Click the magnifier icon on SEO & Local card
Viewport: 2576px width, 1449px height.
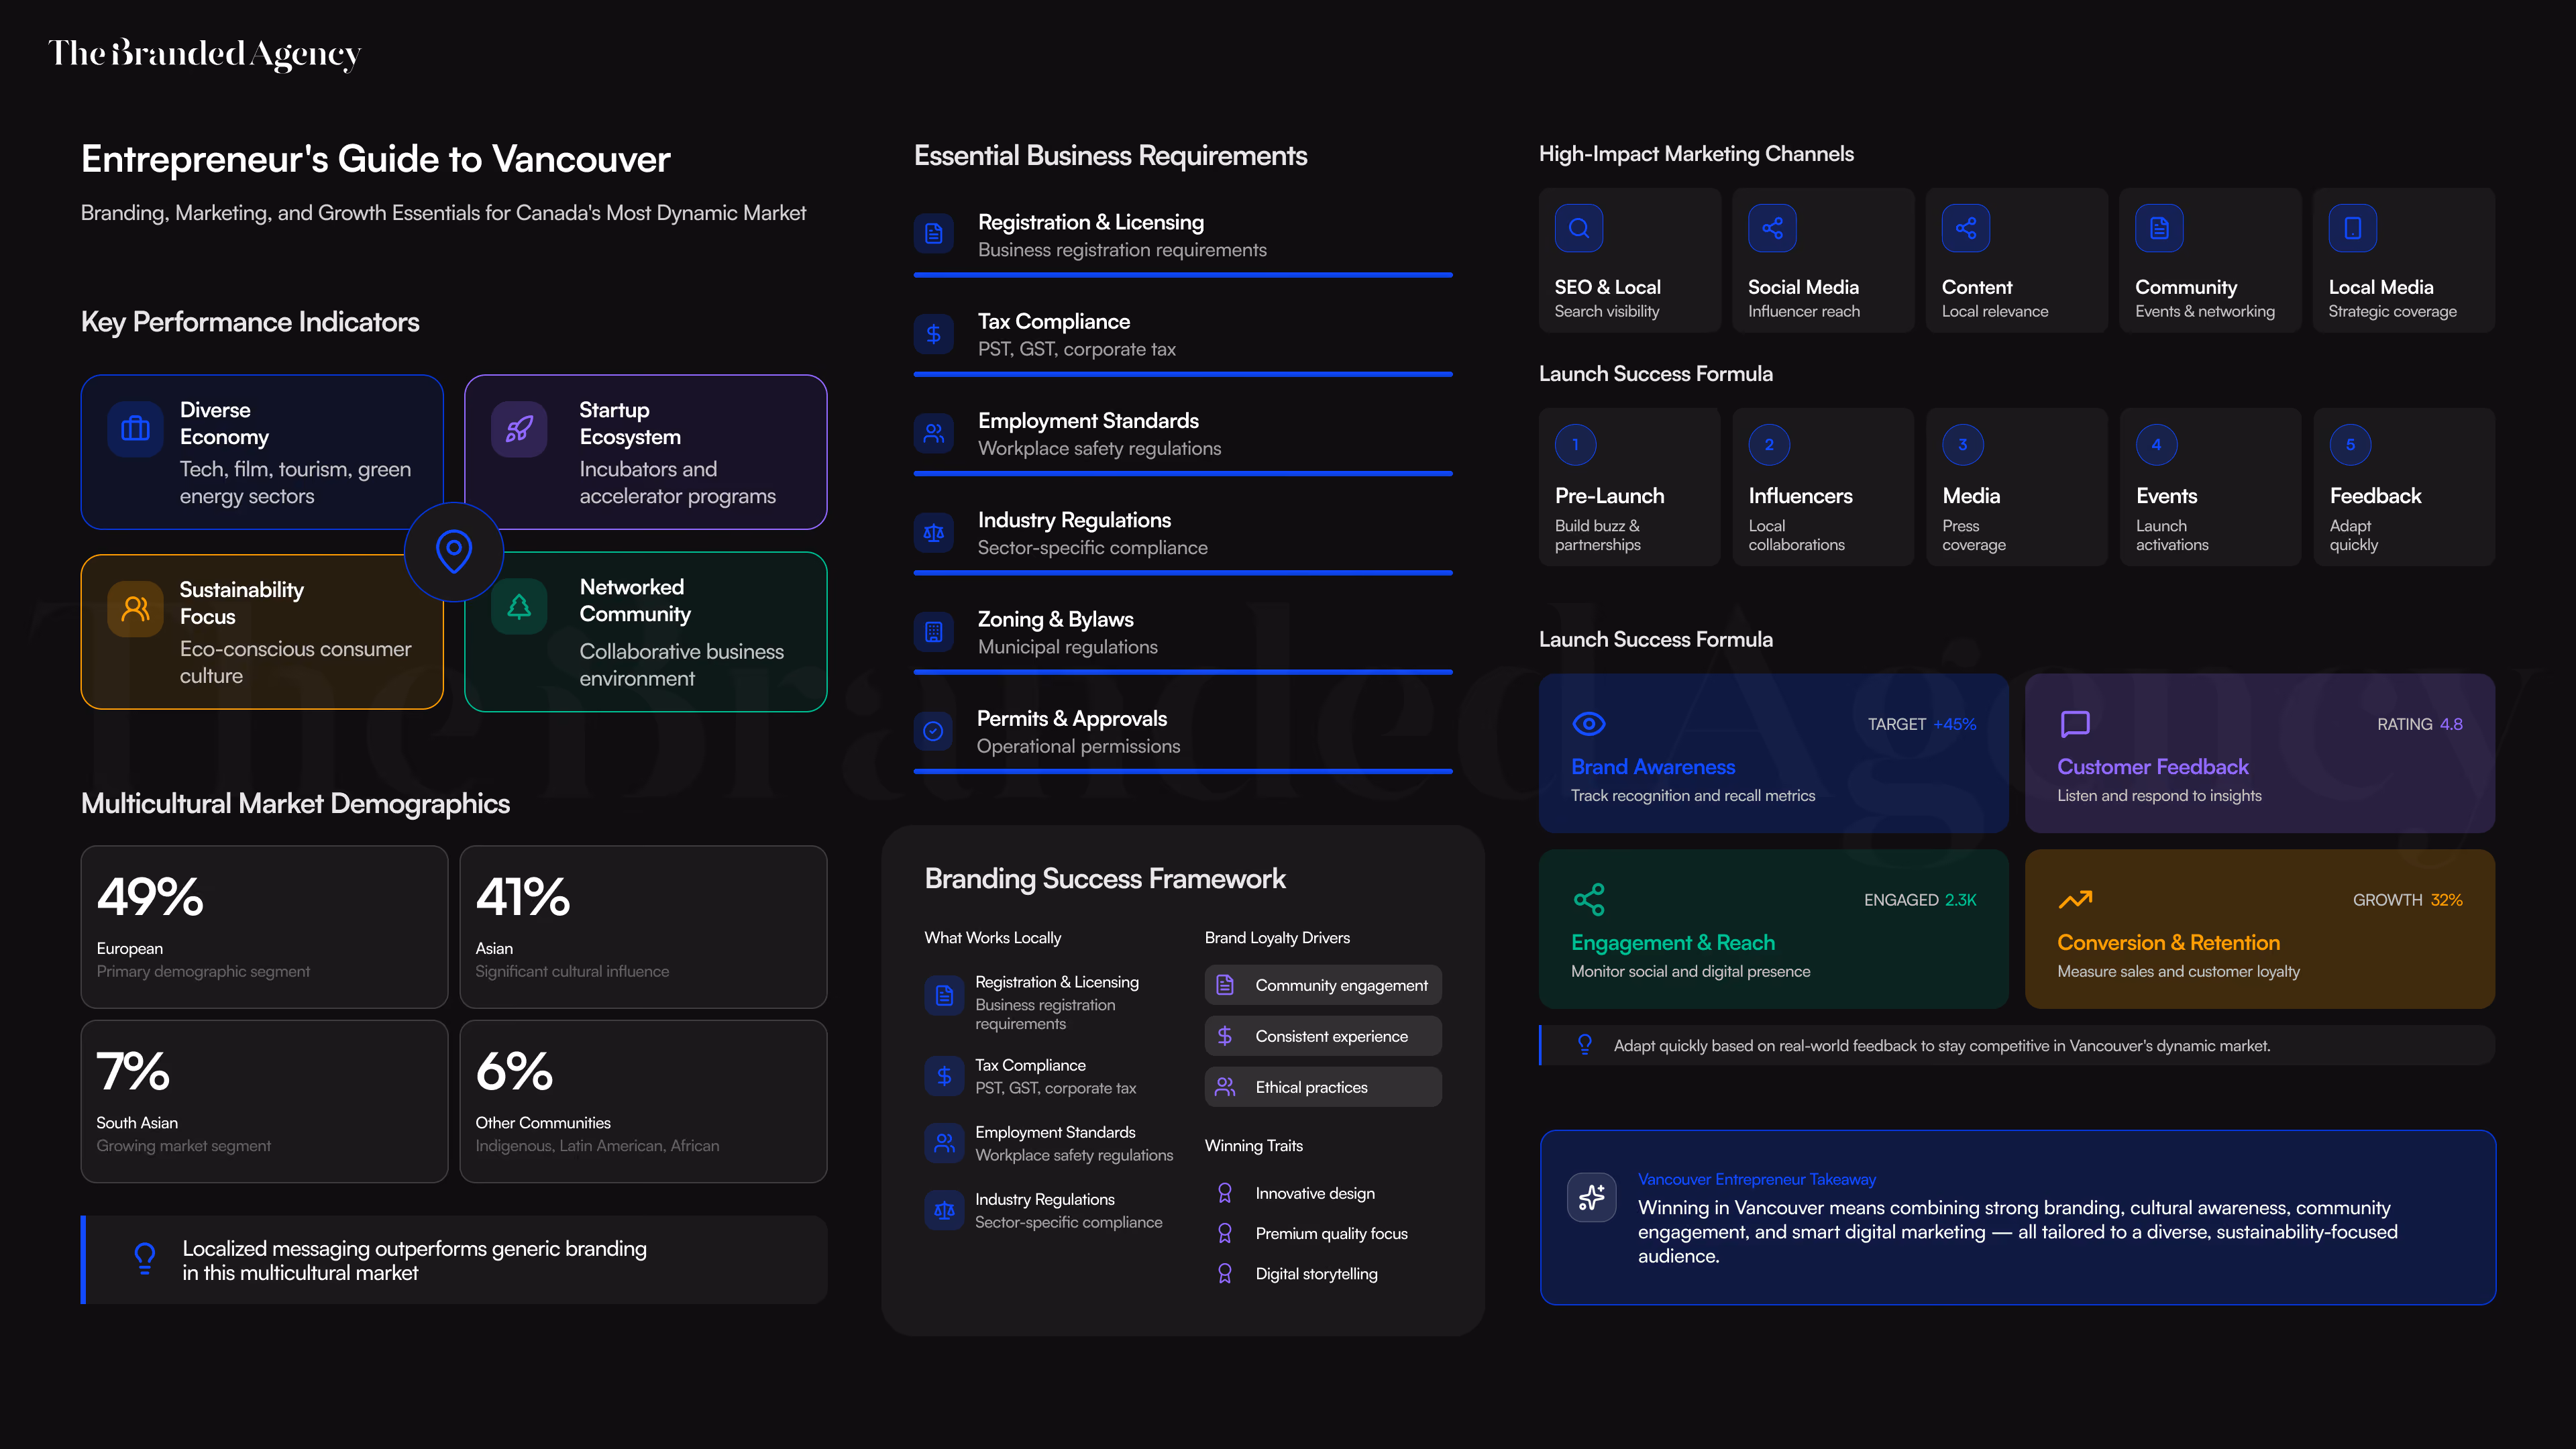click(1579, 228)
